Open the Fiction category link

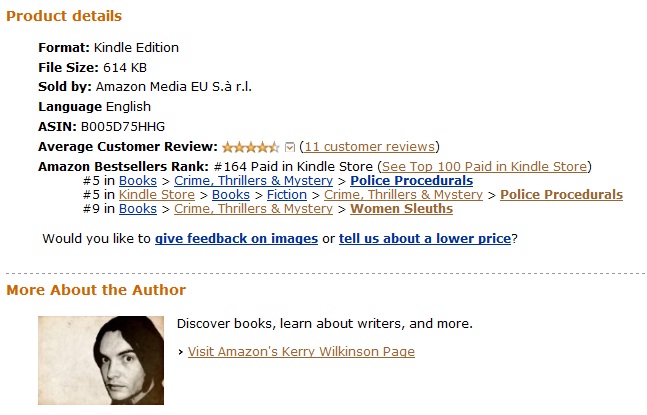coord(286,195)
